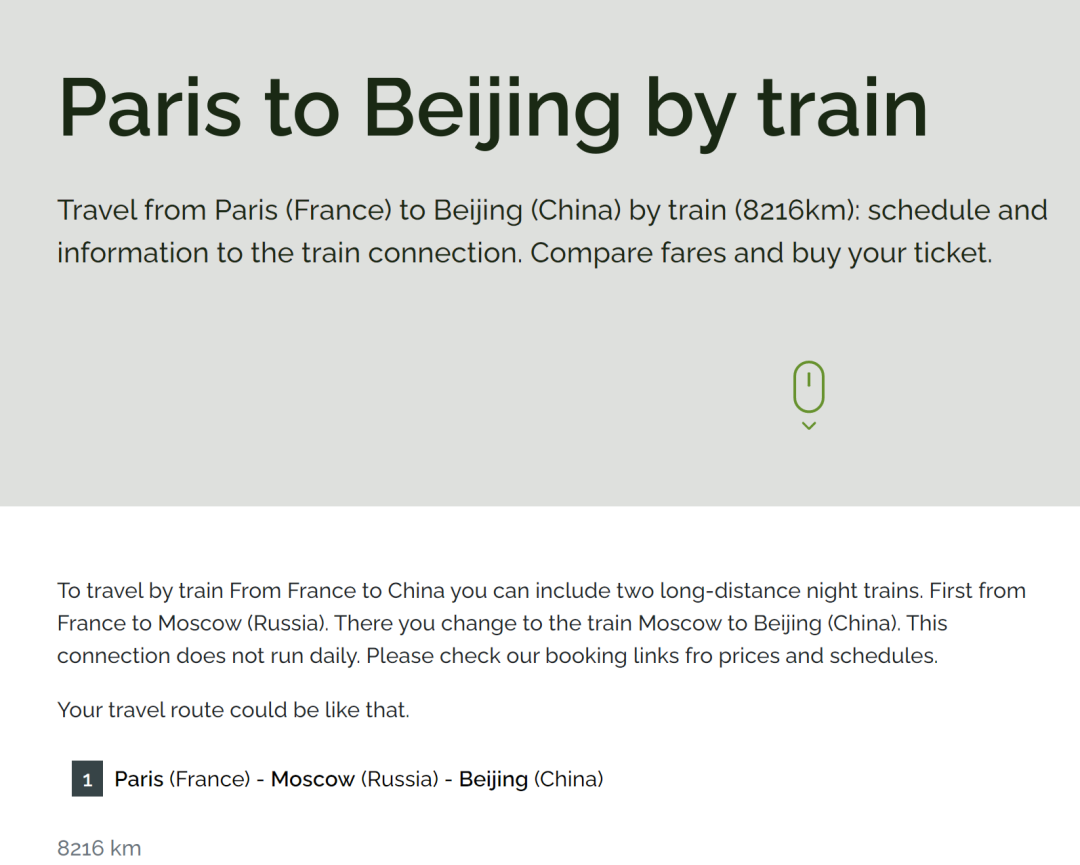Open the bold Beijing link in the route line

pyautogui.click(x=493, y=779)
